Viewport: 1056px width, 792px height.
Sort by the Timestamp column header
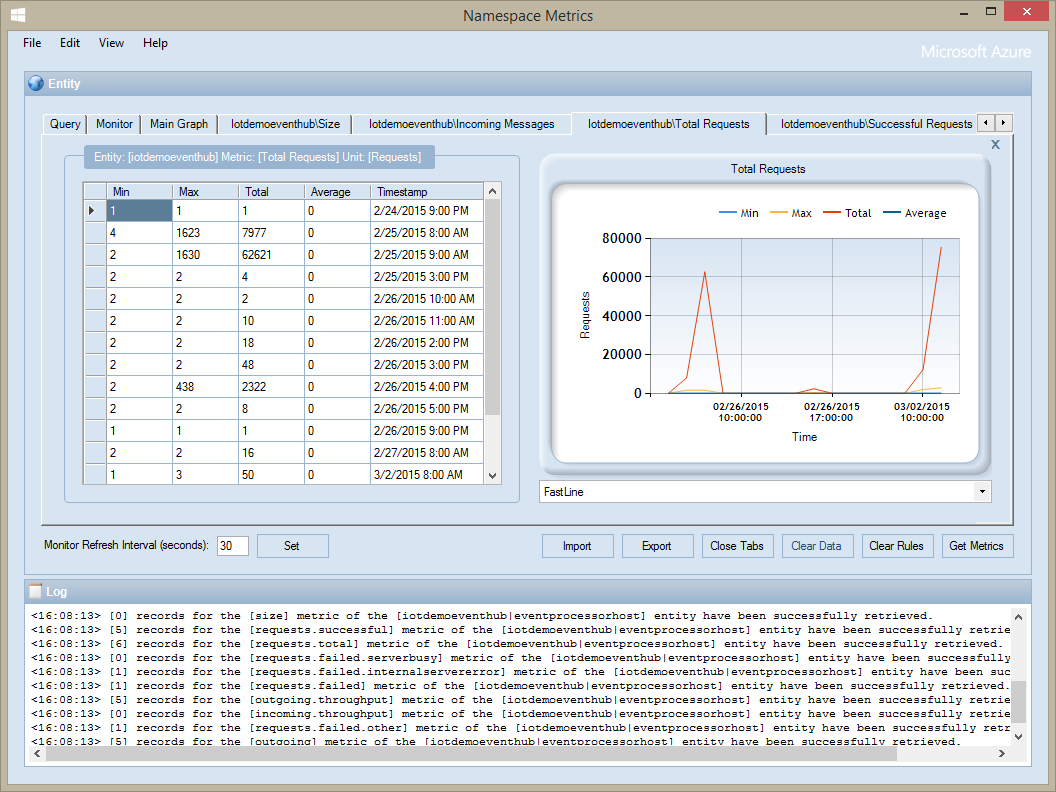click(x=427, y=192)
